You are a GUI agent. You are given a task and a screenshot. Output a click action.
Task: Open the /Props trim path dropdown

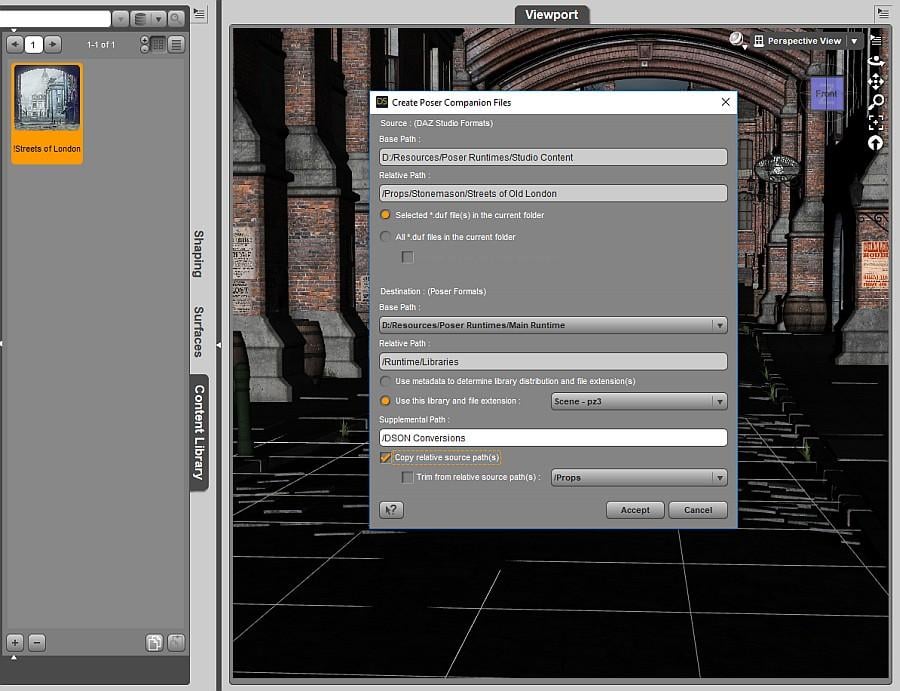click(639, 478)
